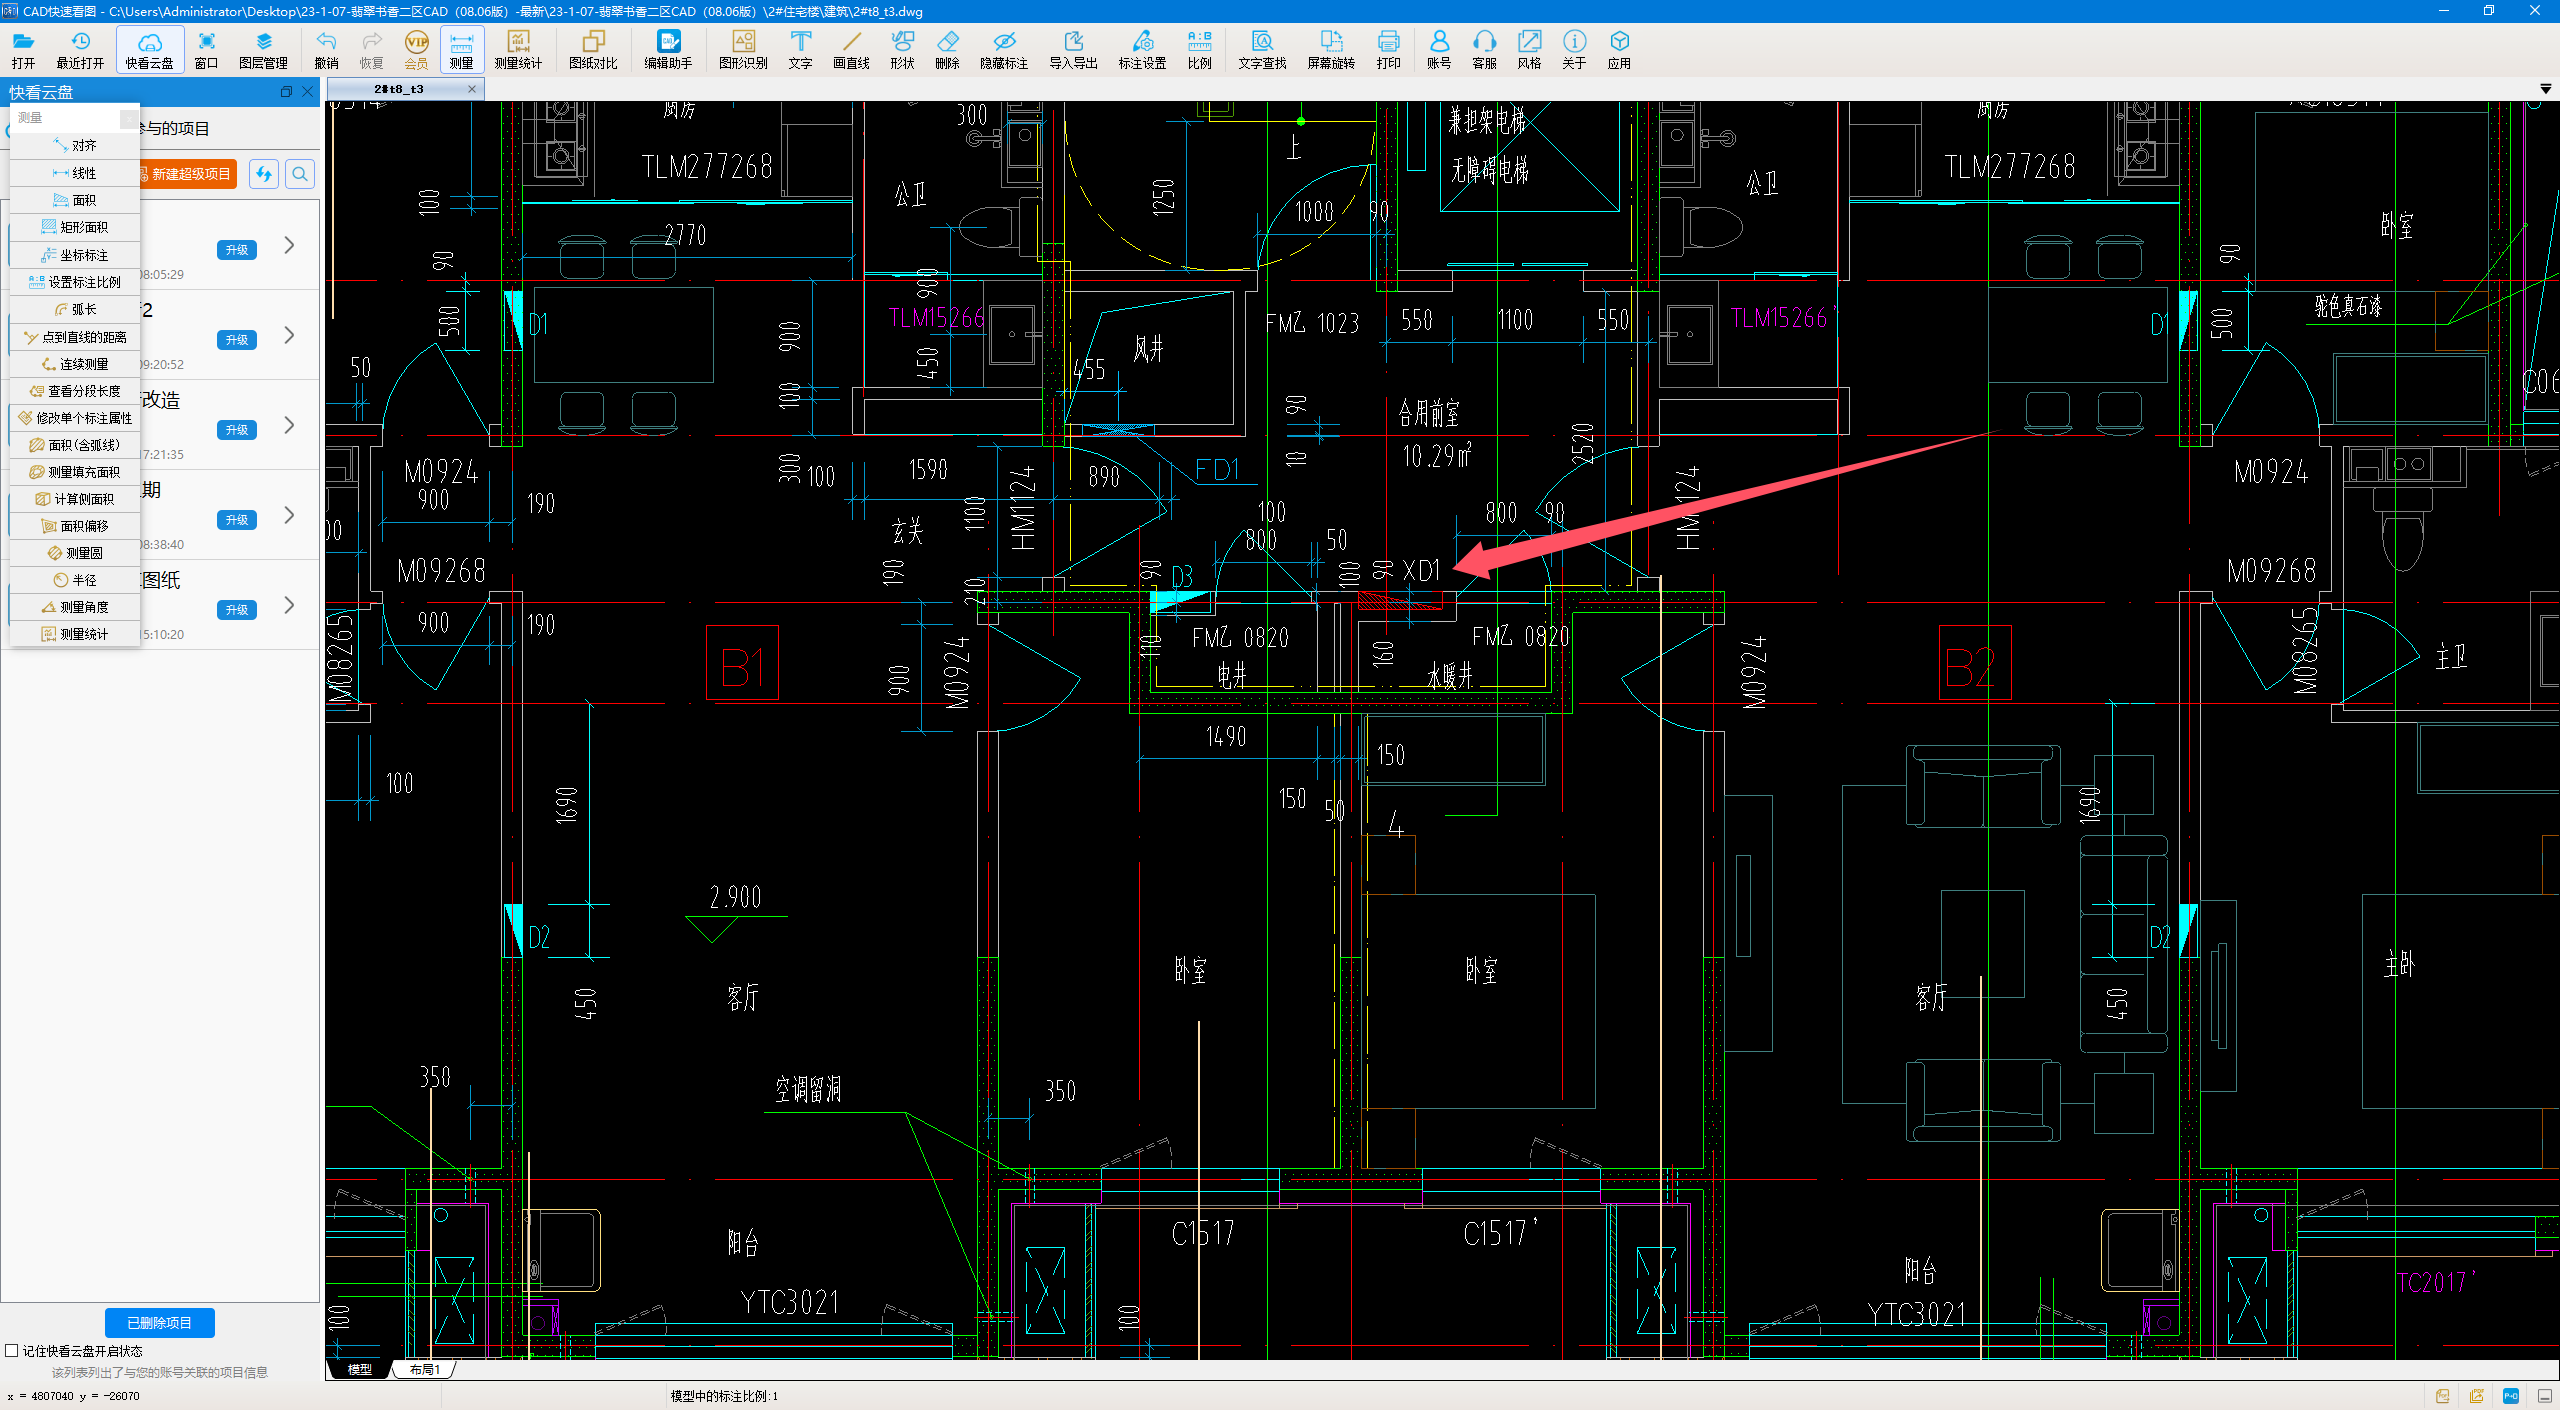Close the 测量 popup menu
2560x1410 pixels.
[129, 119]
